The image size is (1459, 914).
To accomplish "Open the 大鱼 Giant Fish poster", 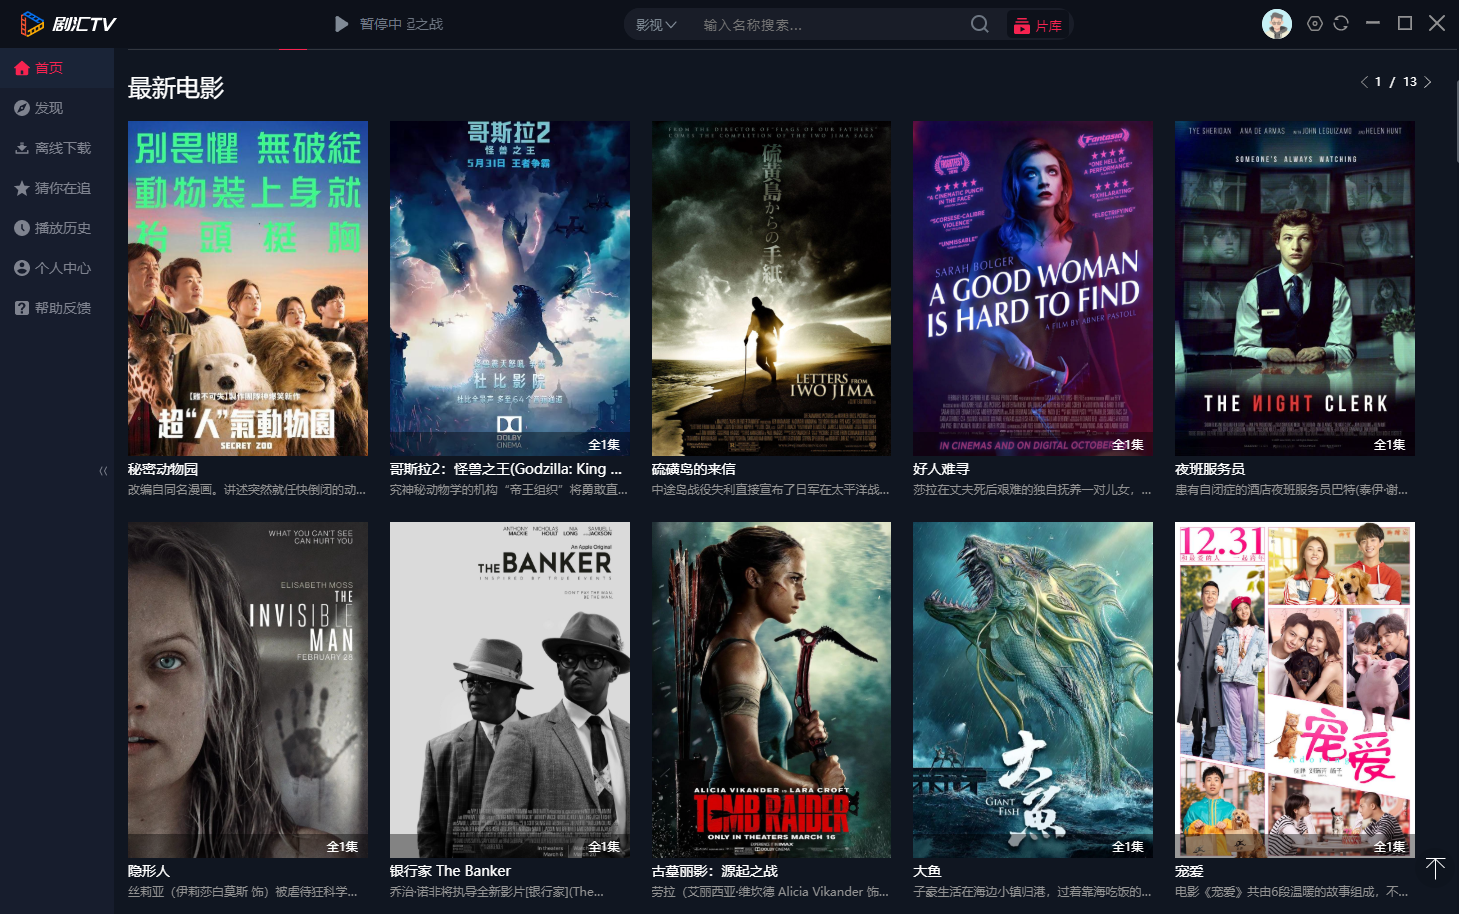I will click(1033, 690).
